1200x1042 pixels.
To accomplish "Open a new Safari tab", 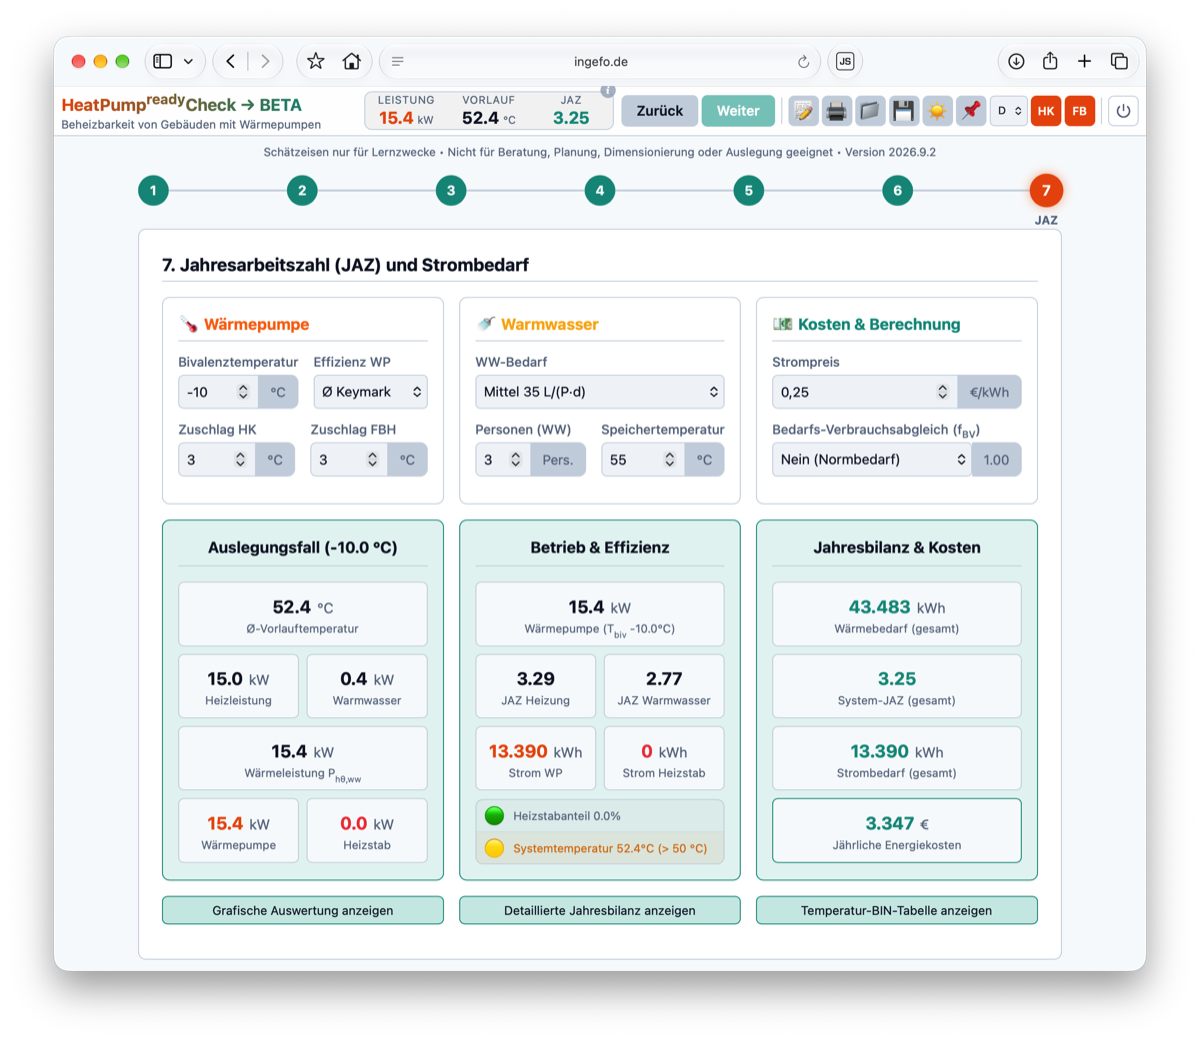I will coord(1084,62).
